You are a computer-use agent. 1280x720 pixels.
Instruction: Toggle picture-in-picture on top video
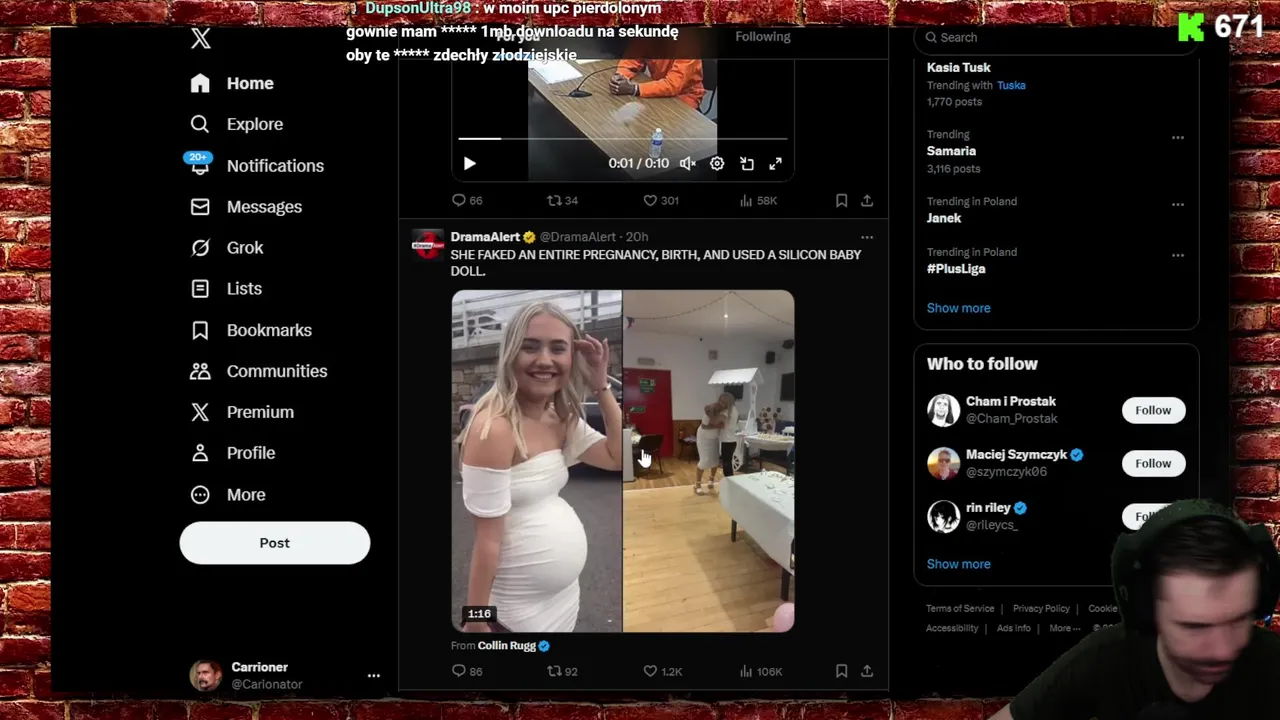pyautogui.click(x=746, y=163)
